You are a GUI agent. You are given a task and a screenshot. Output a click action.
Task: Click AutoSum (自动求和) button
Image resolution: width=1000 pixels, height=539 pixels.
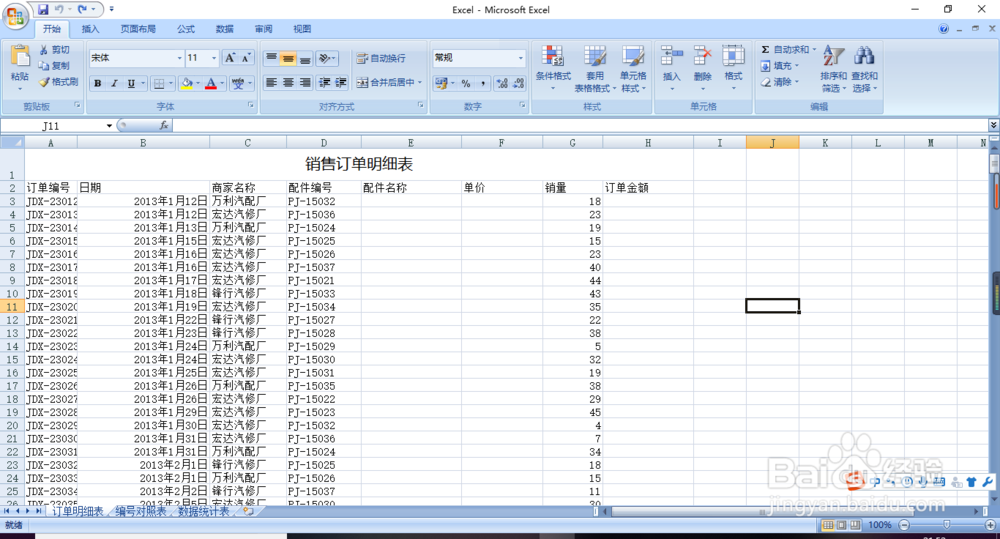[784, 50]
